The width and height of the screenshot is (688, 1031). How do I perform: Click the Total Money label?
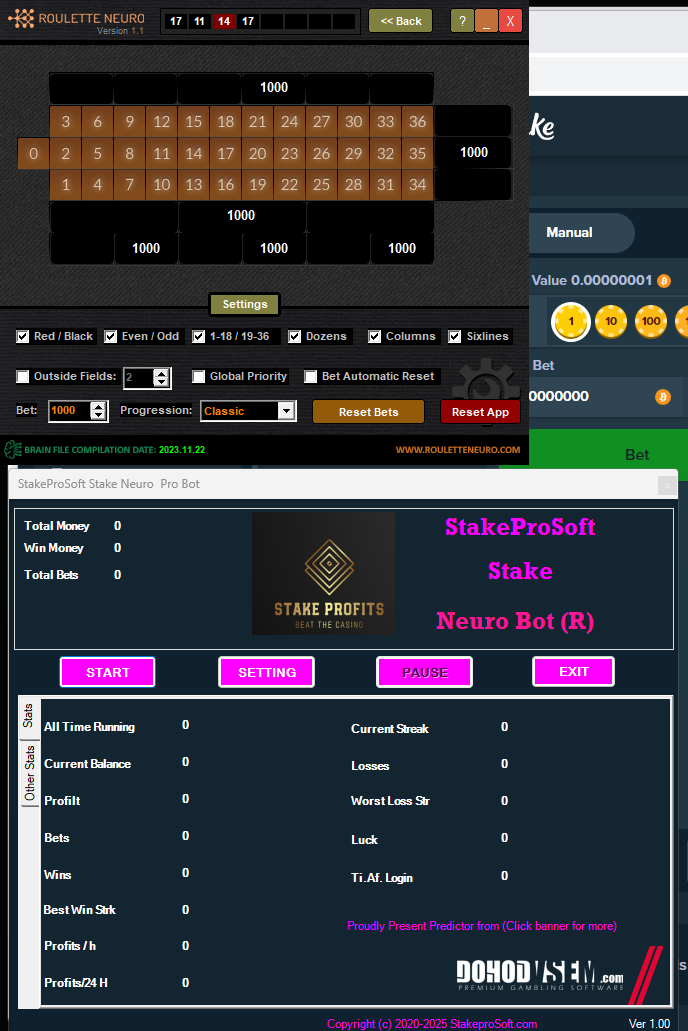coord(57,526)
